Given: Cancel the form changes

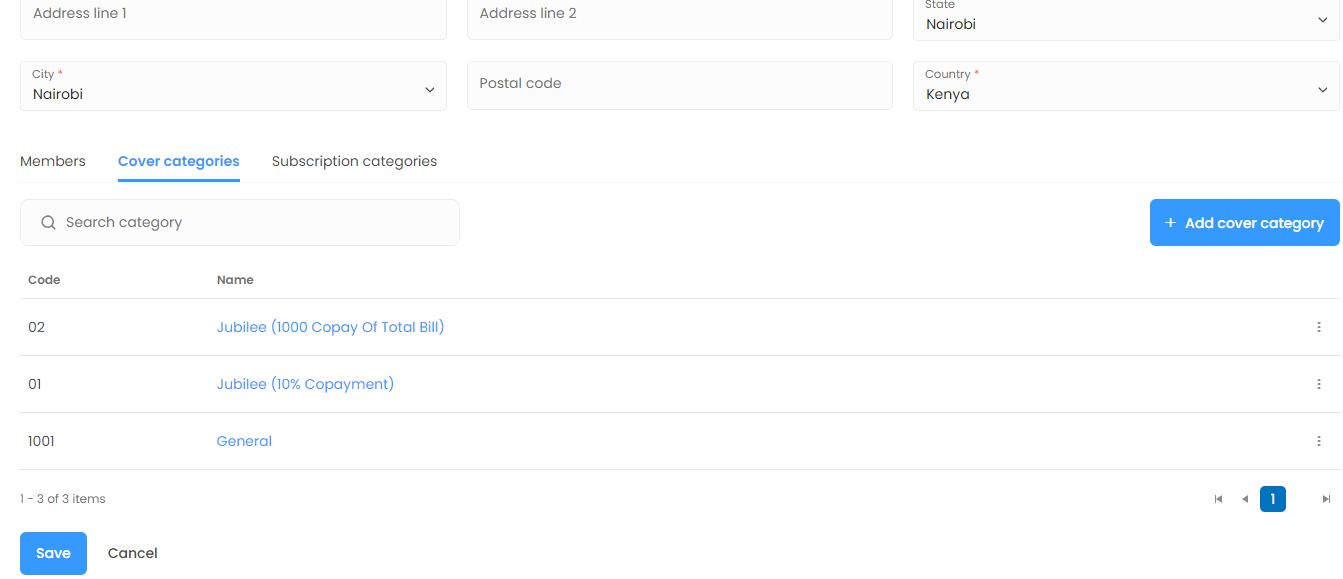Looking at the screenshot, I should pos(133,553).
